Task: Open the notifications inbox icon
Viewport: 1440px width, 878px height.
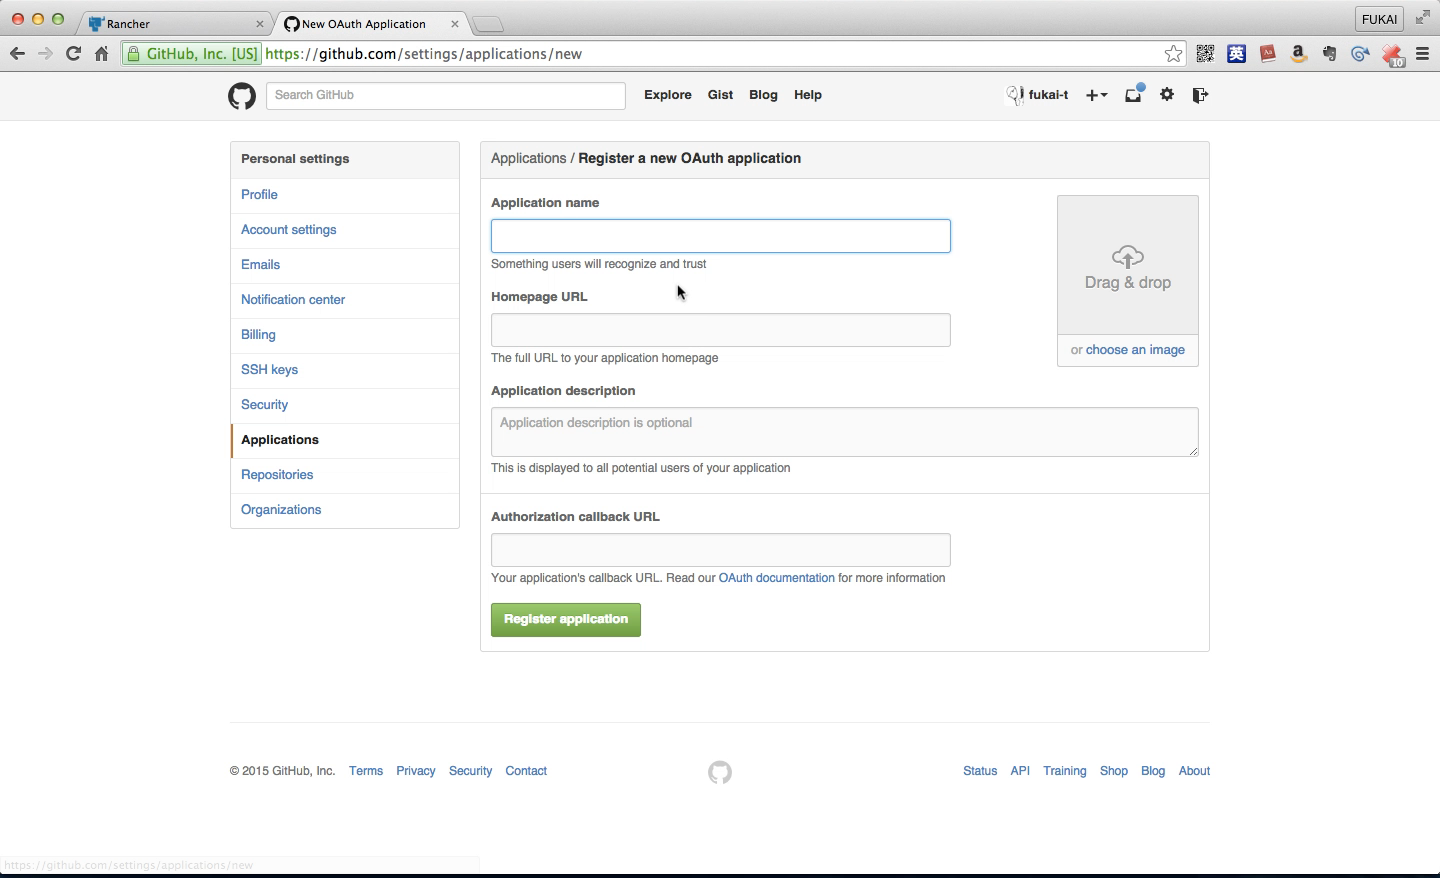Action: pos(1134,94)
